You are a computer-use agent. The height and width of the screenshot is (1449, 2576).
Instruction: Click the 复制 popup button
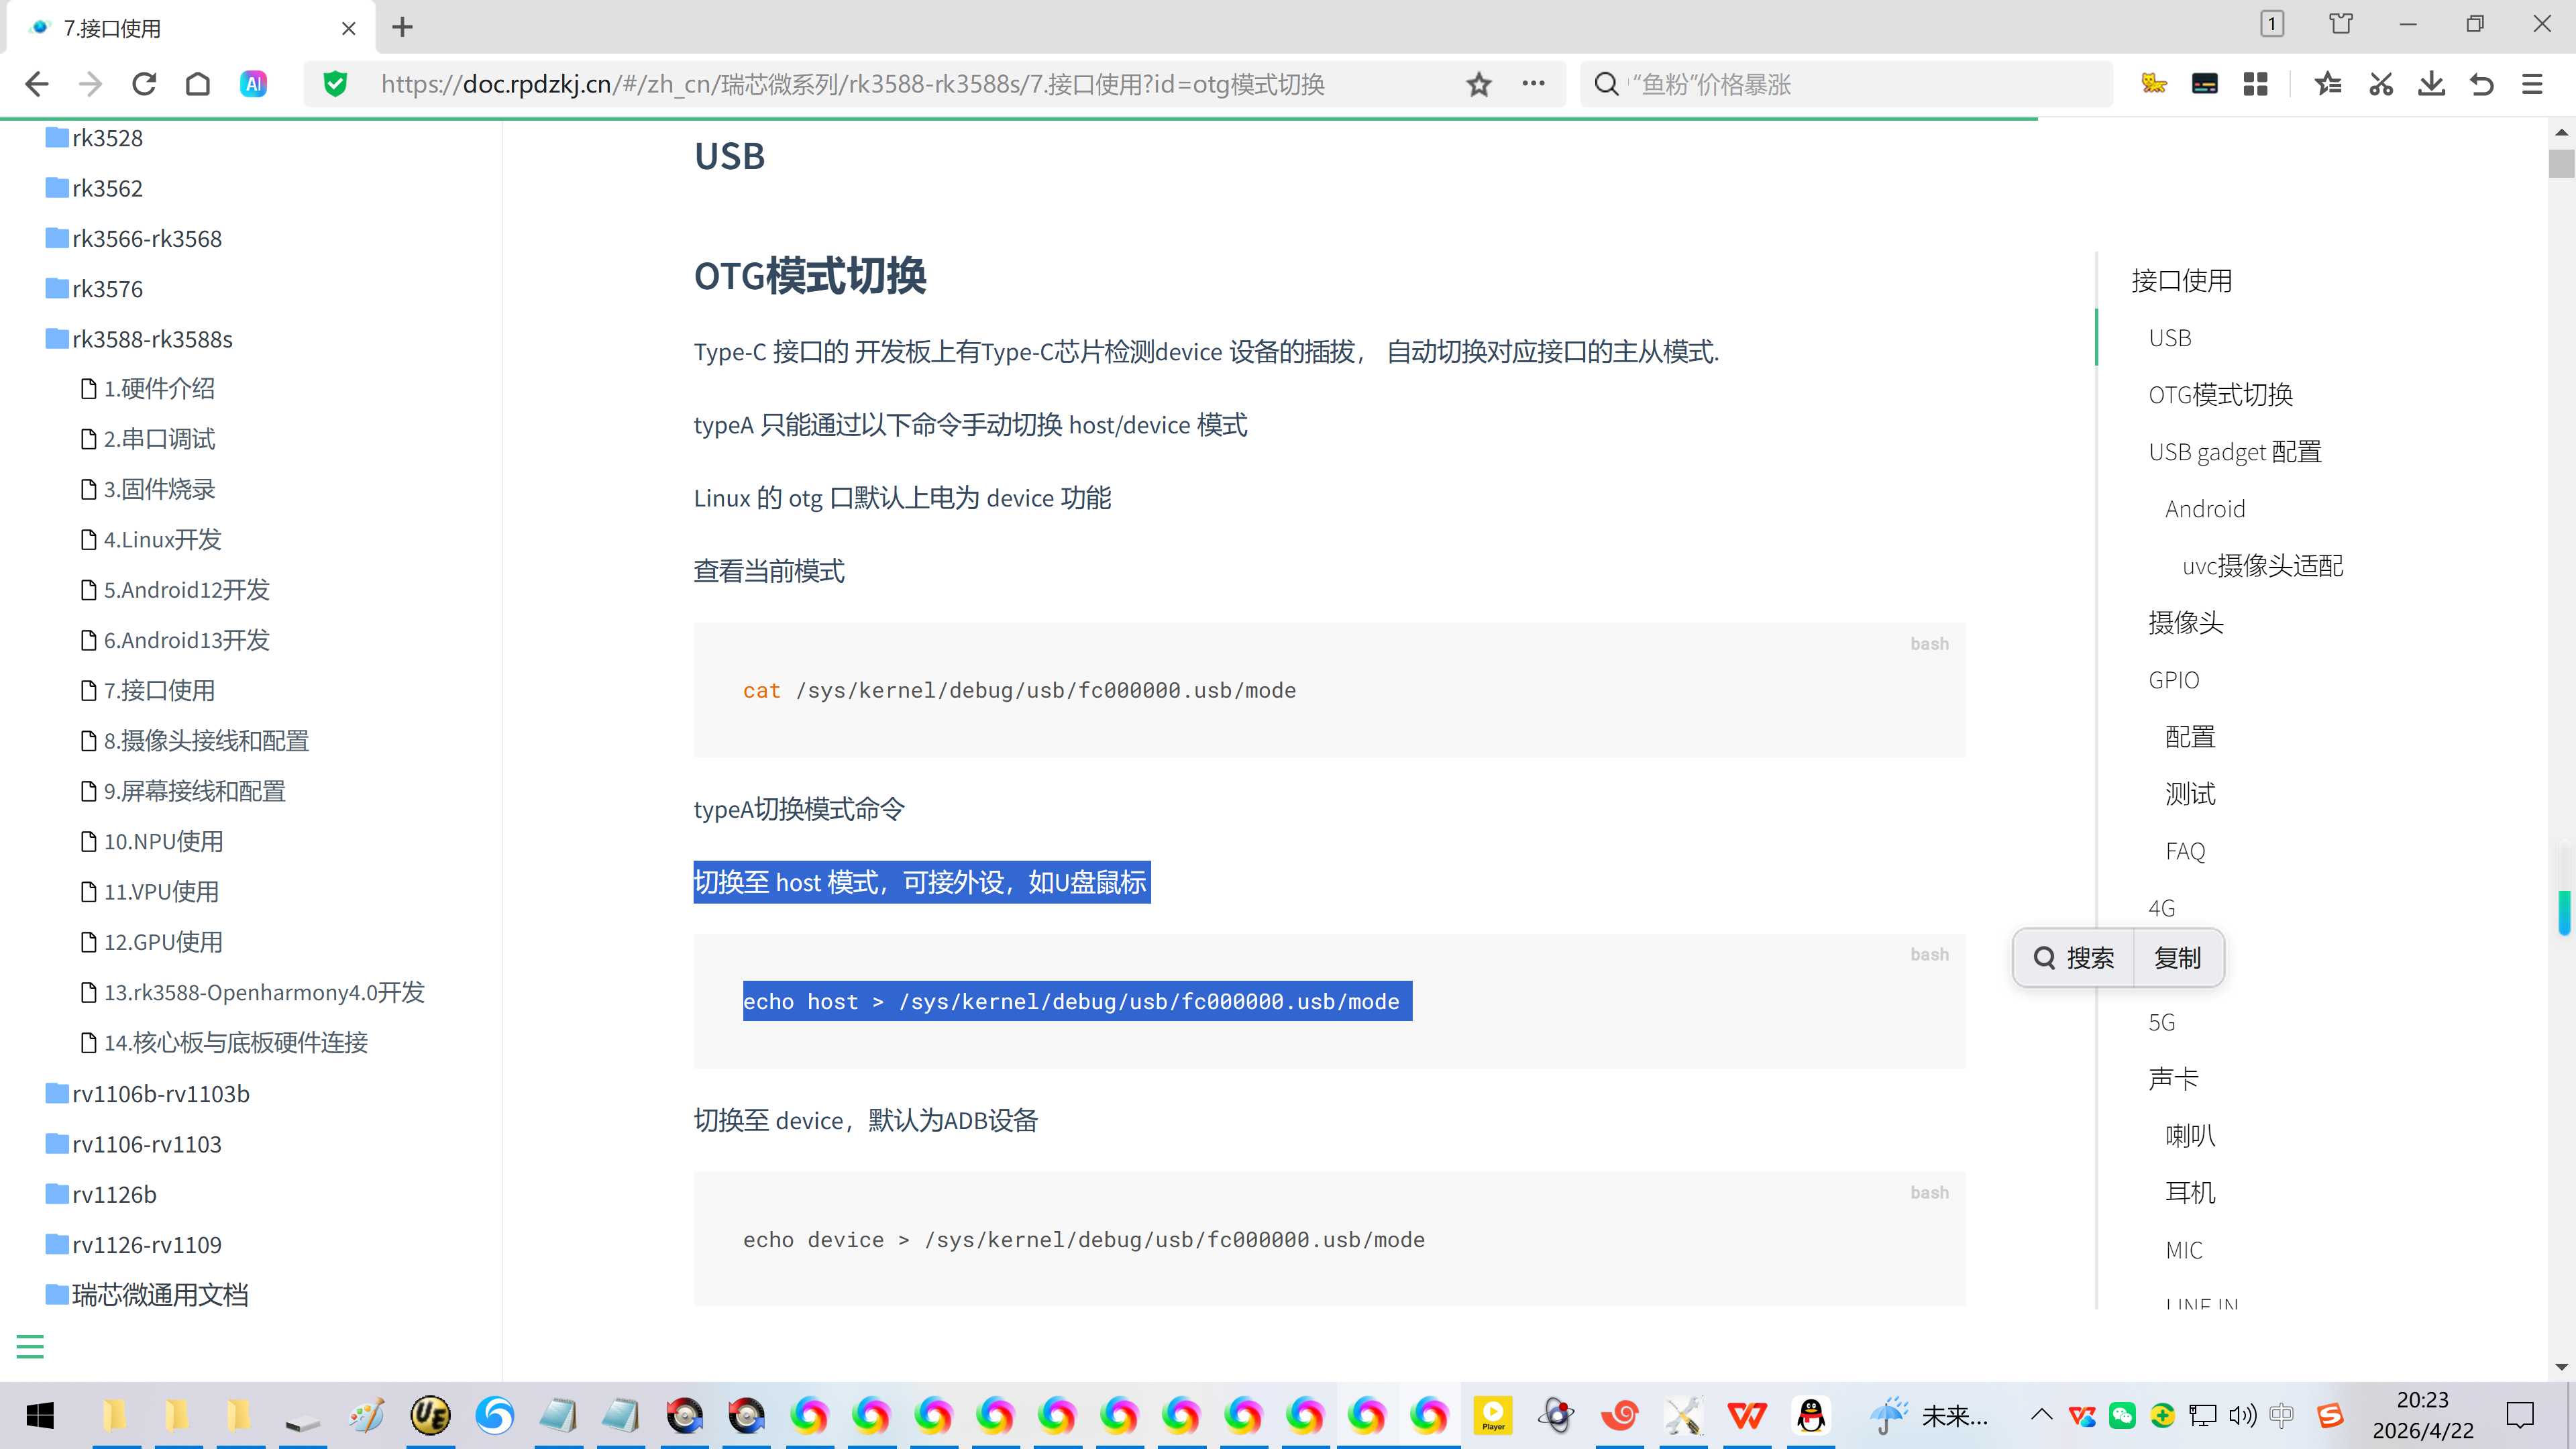2177,958
